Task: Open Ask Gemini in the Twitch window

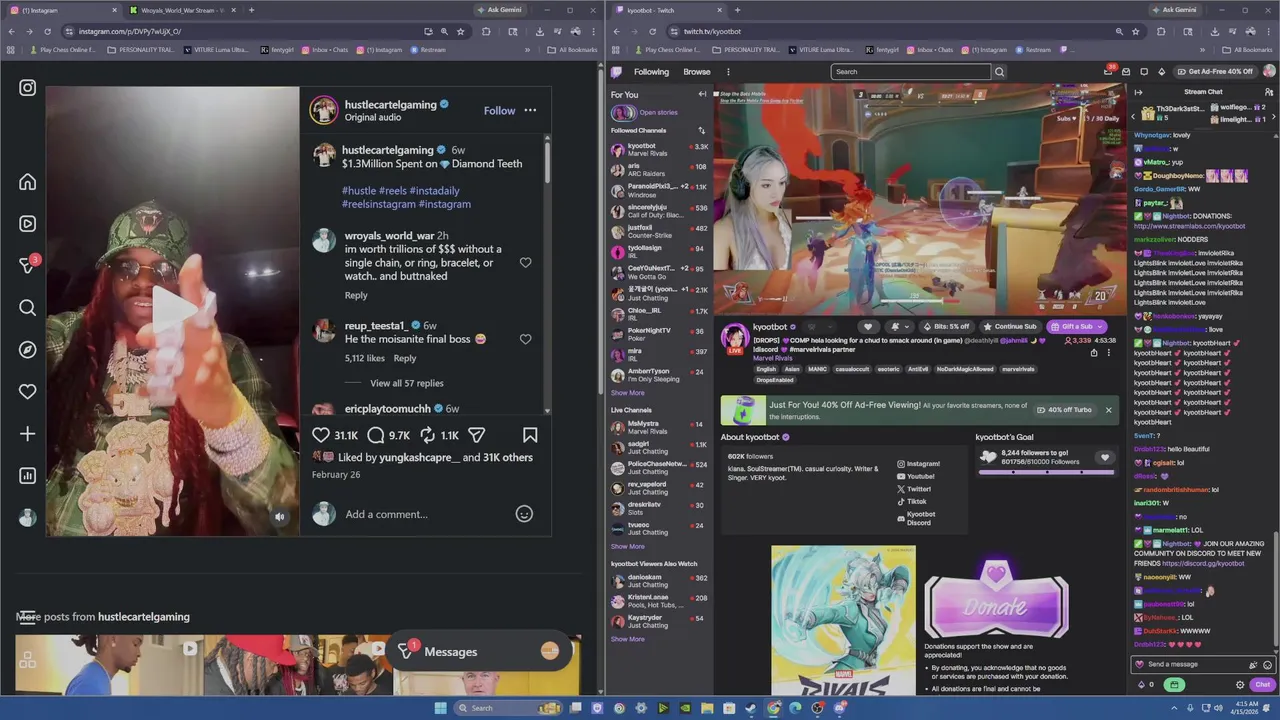Action: click(1173, 10)
